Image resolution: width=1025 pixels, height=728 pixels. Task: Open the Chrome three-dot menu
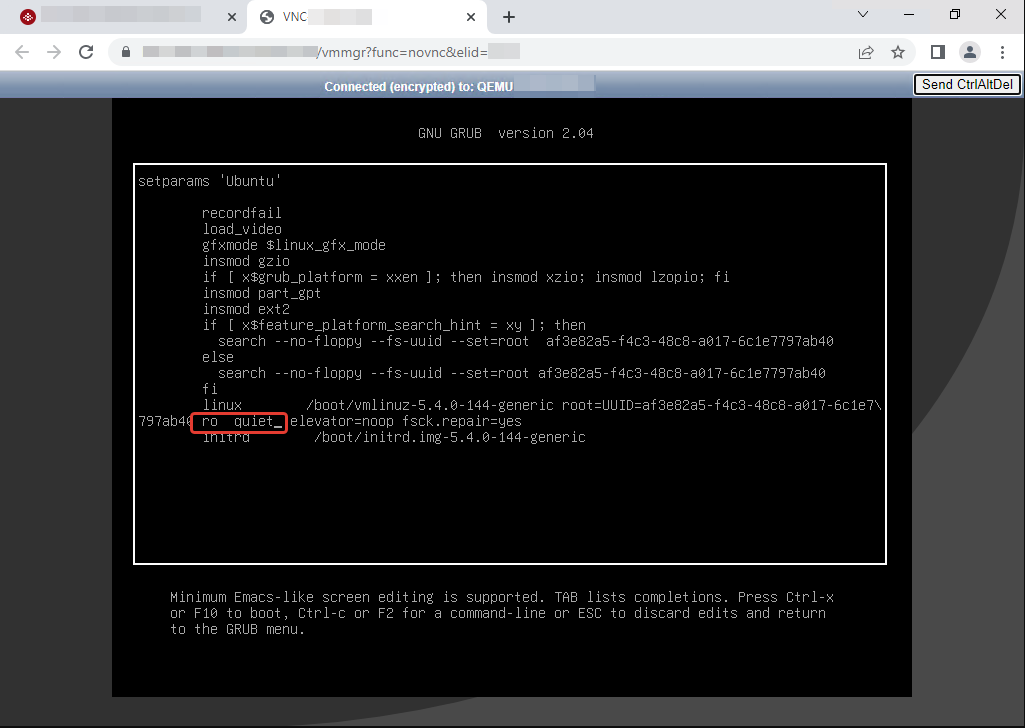pos(1002,52)
